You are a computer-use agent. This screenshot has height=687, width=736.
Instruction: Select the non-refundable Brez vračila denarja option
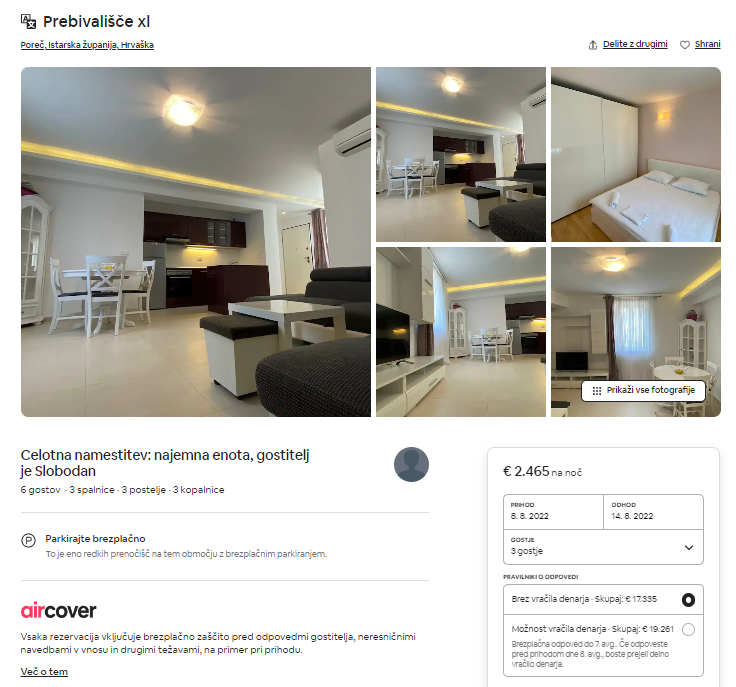click(x=603, y=599)
